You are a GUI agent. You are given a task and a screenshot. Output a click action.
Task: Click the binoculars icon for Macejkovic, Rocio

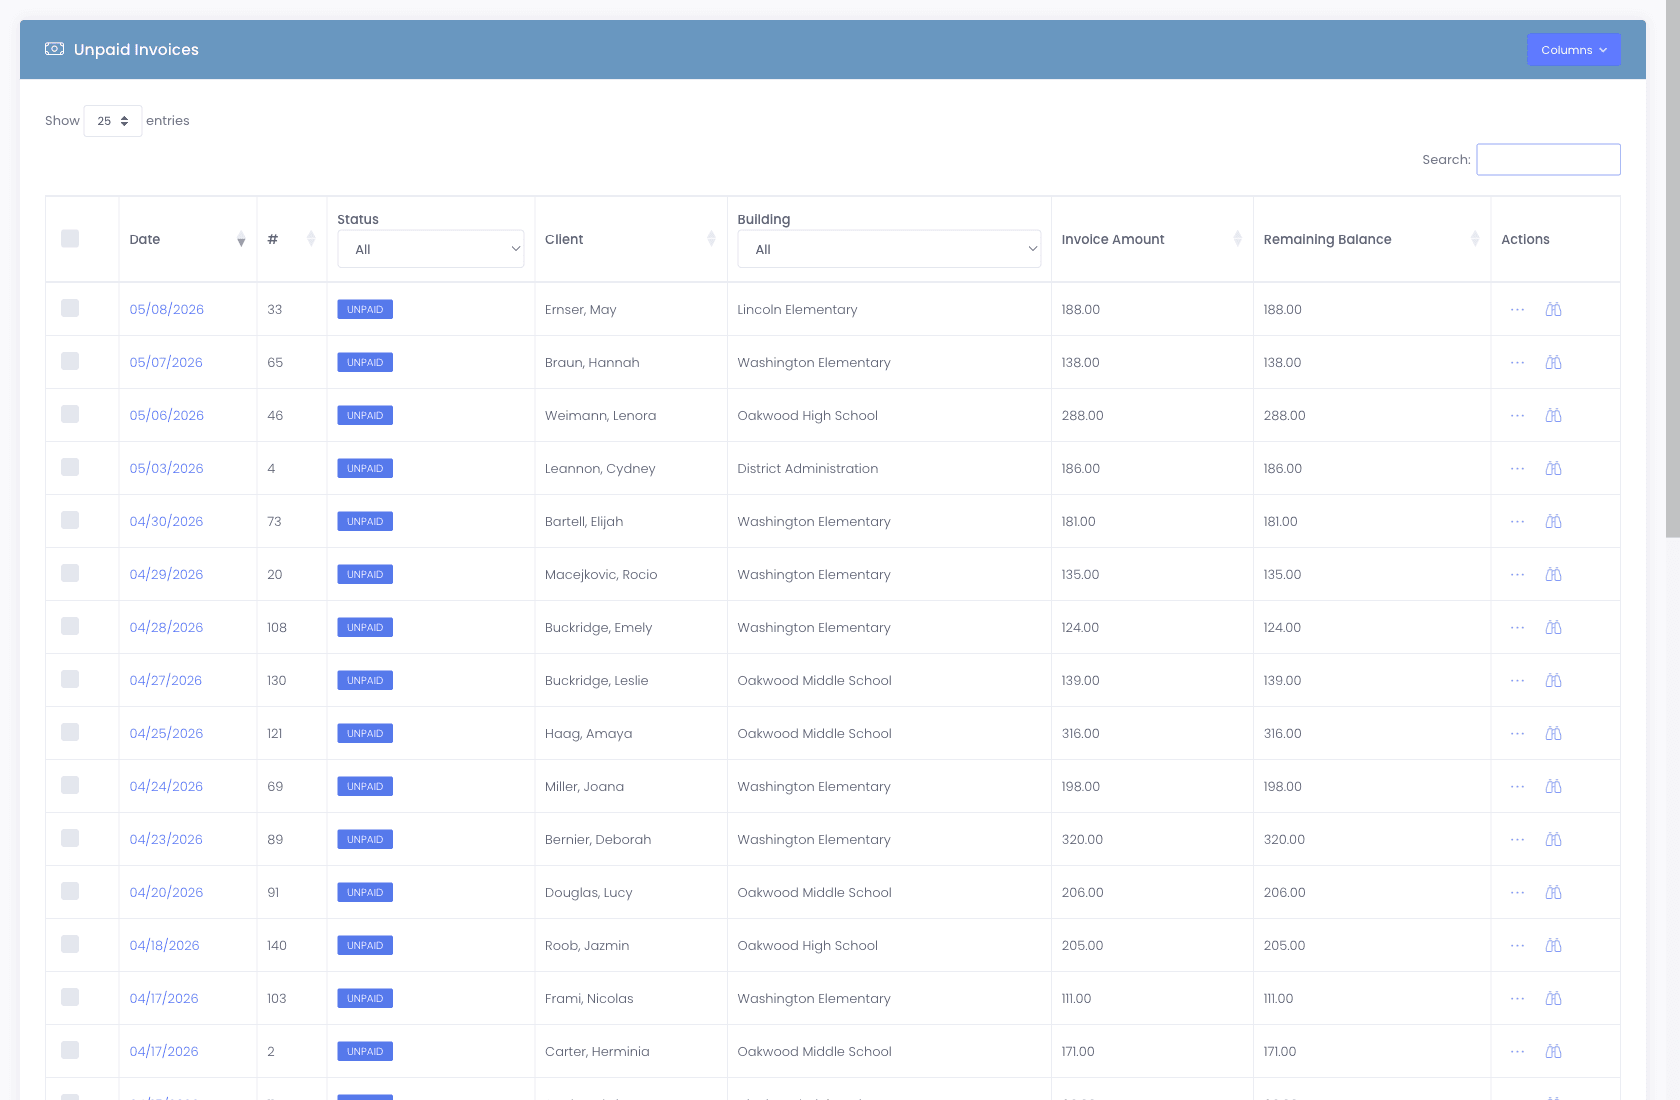point(1553,575)
